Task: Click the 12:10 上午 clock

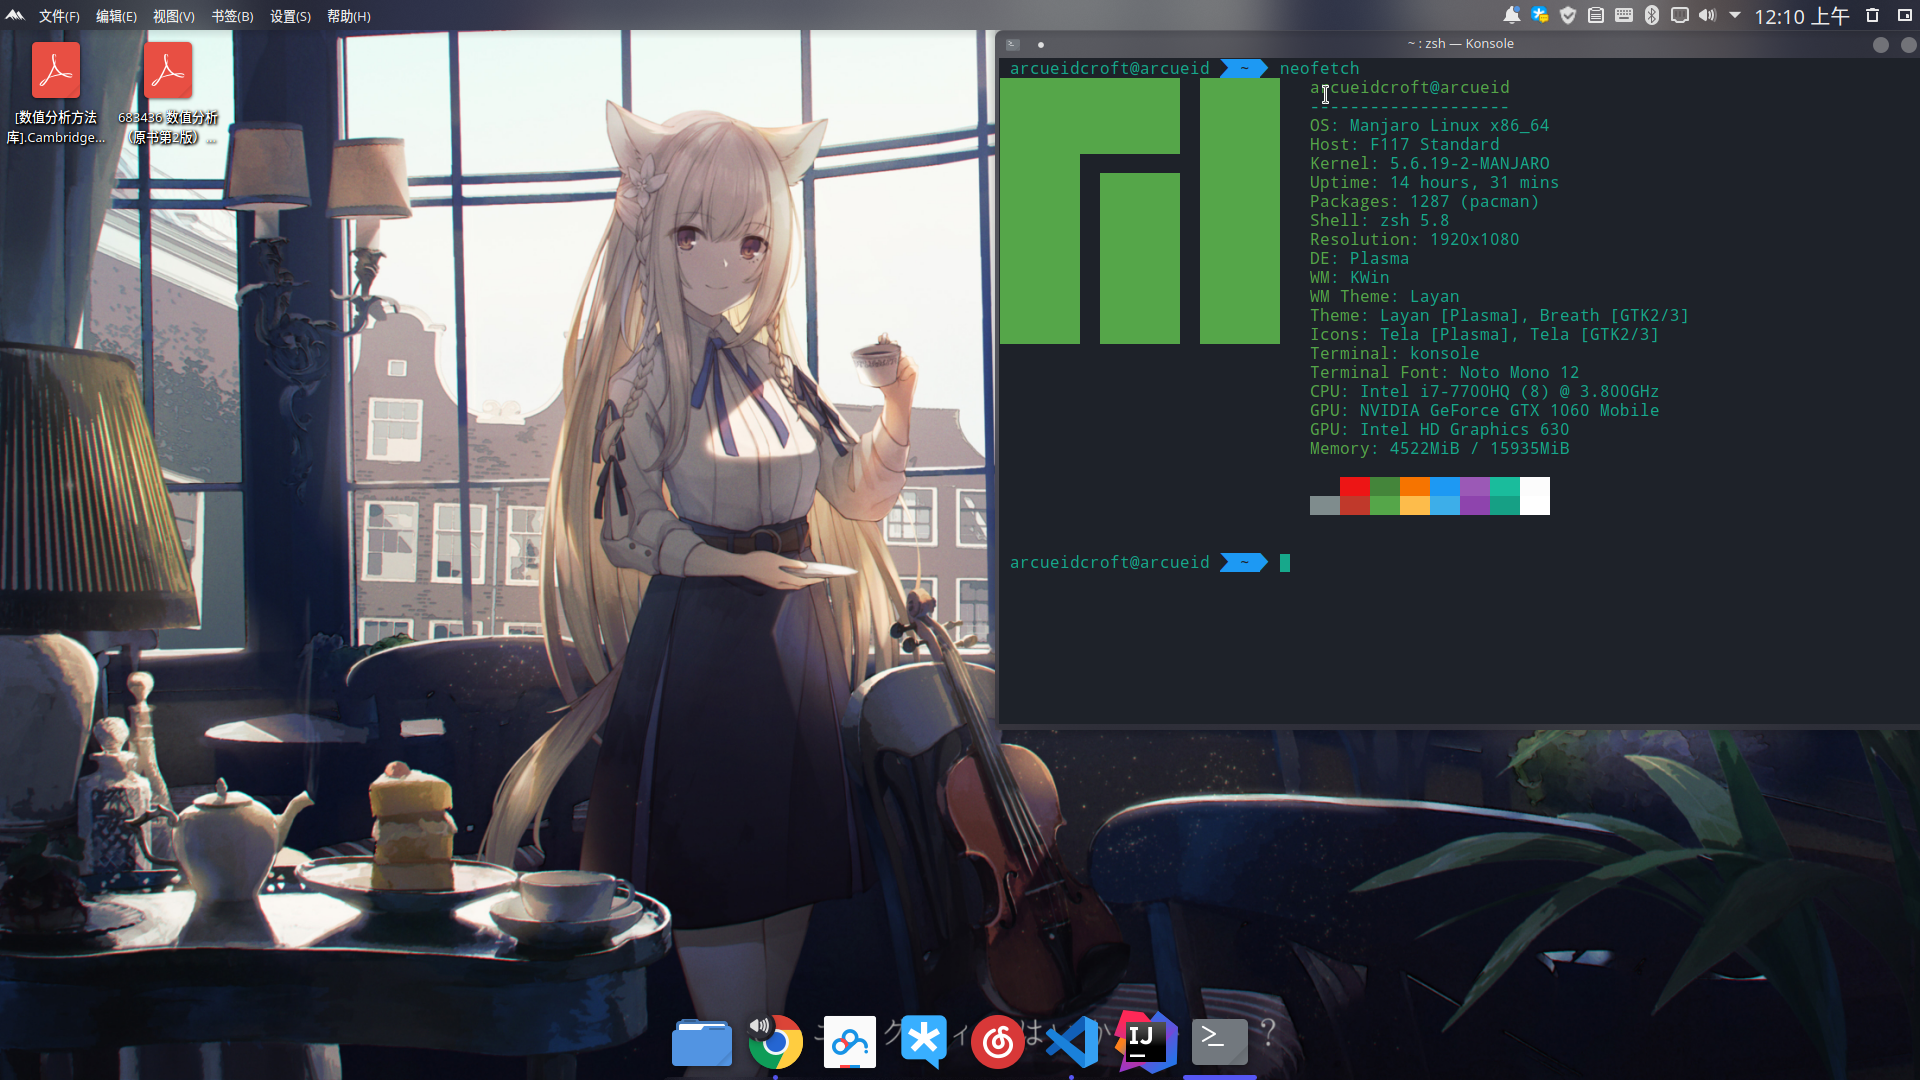Action: [x=1801, y=16]
